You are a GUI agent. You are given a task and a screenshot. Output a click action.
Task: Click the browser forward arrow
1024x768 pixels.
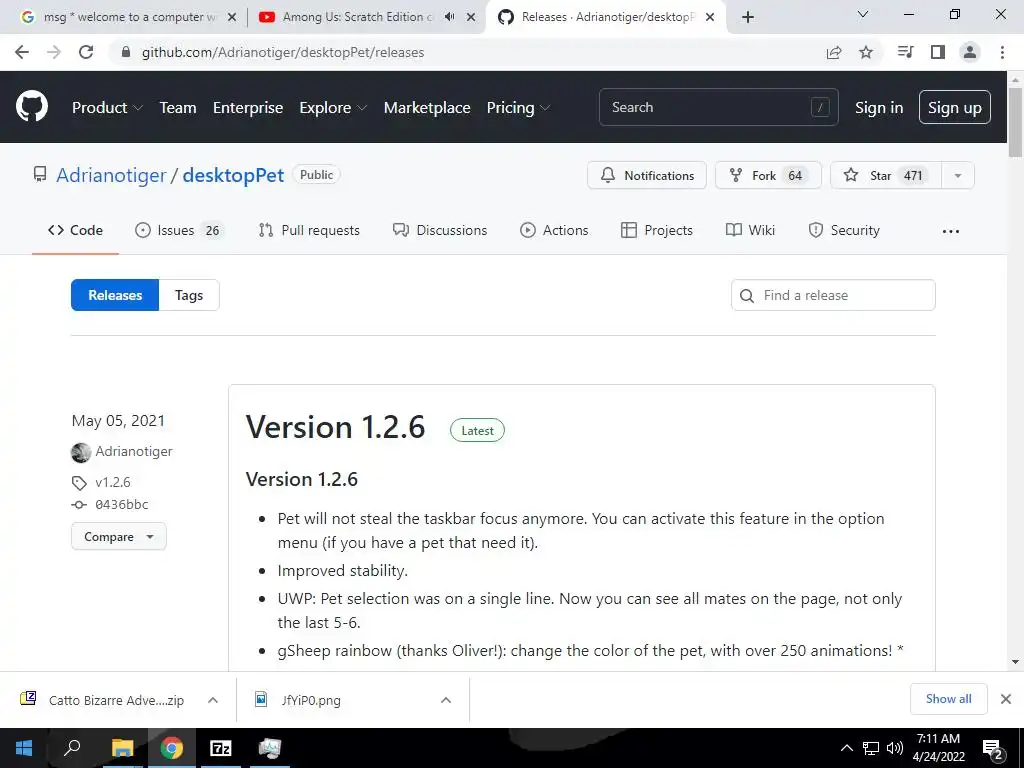point(54,52)
